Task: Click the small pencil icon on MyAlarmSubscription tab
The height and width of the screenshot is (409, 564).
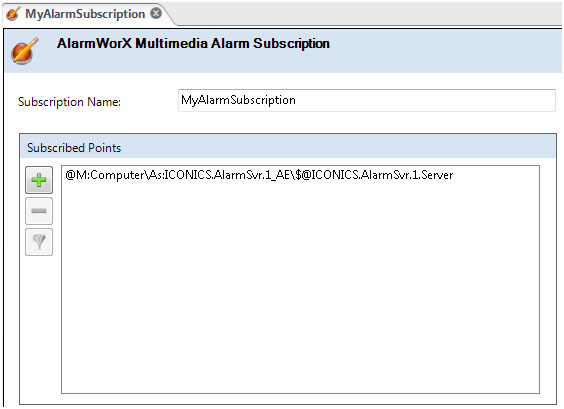Action: 13,14
